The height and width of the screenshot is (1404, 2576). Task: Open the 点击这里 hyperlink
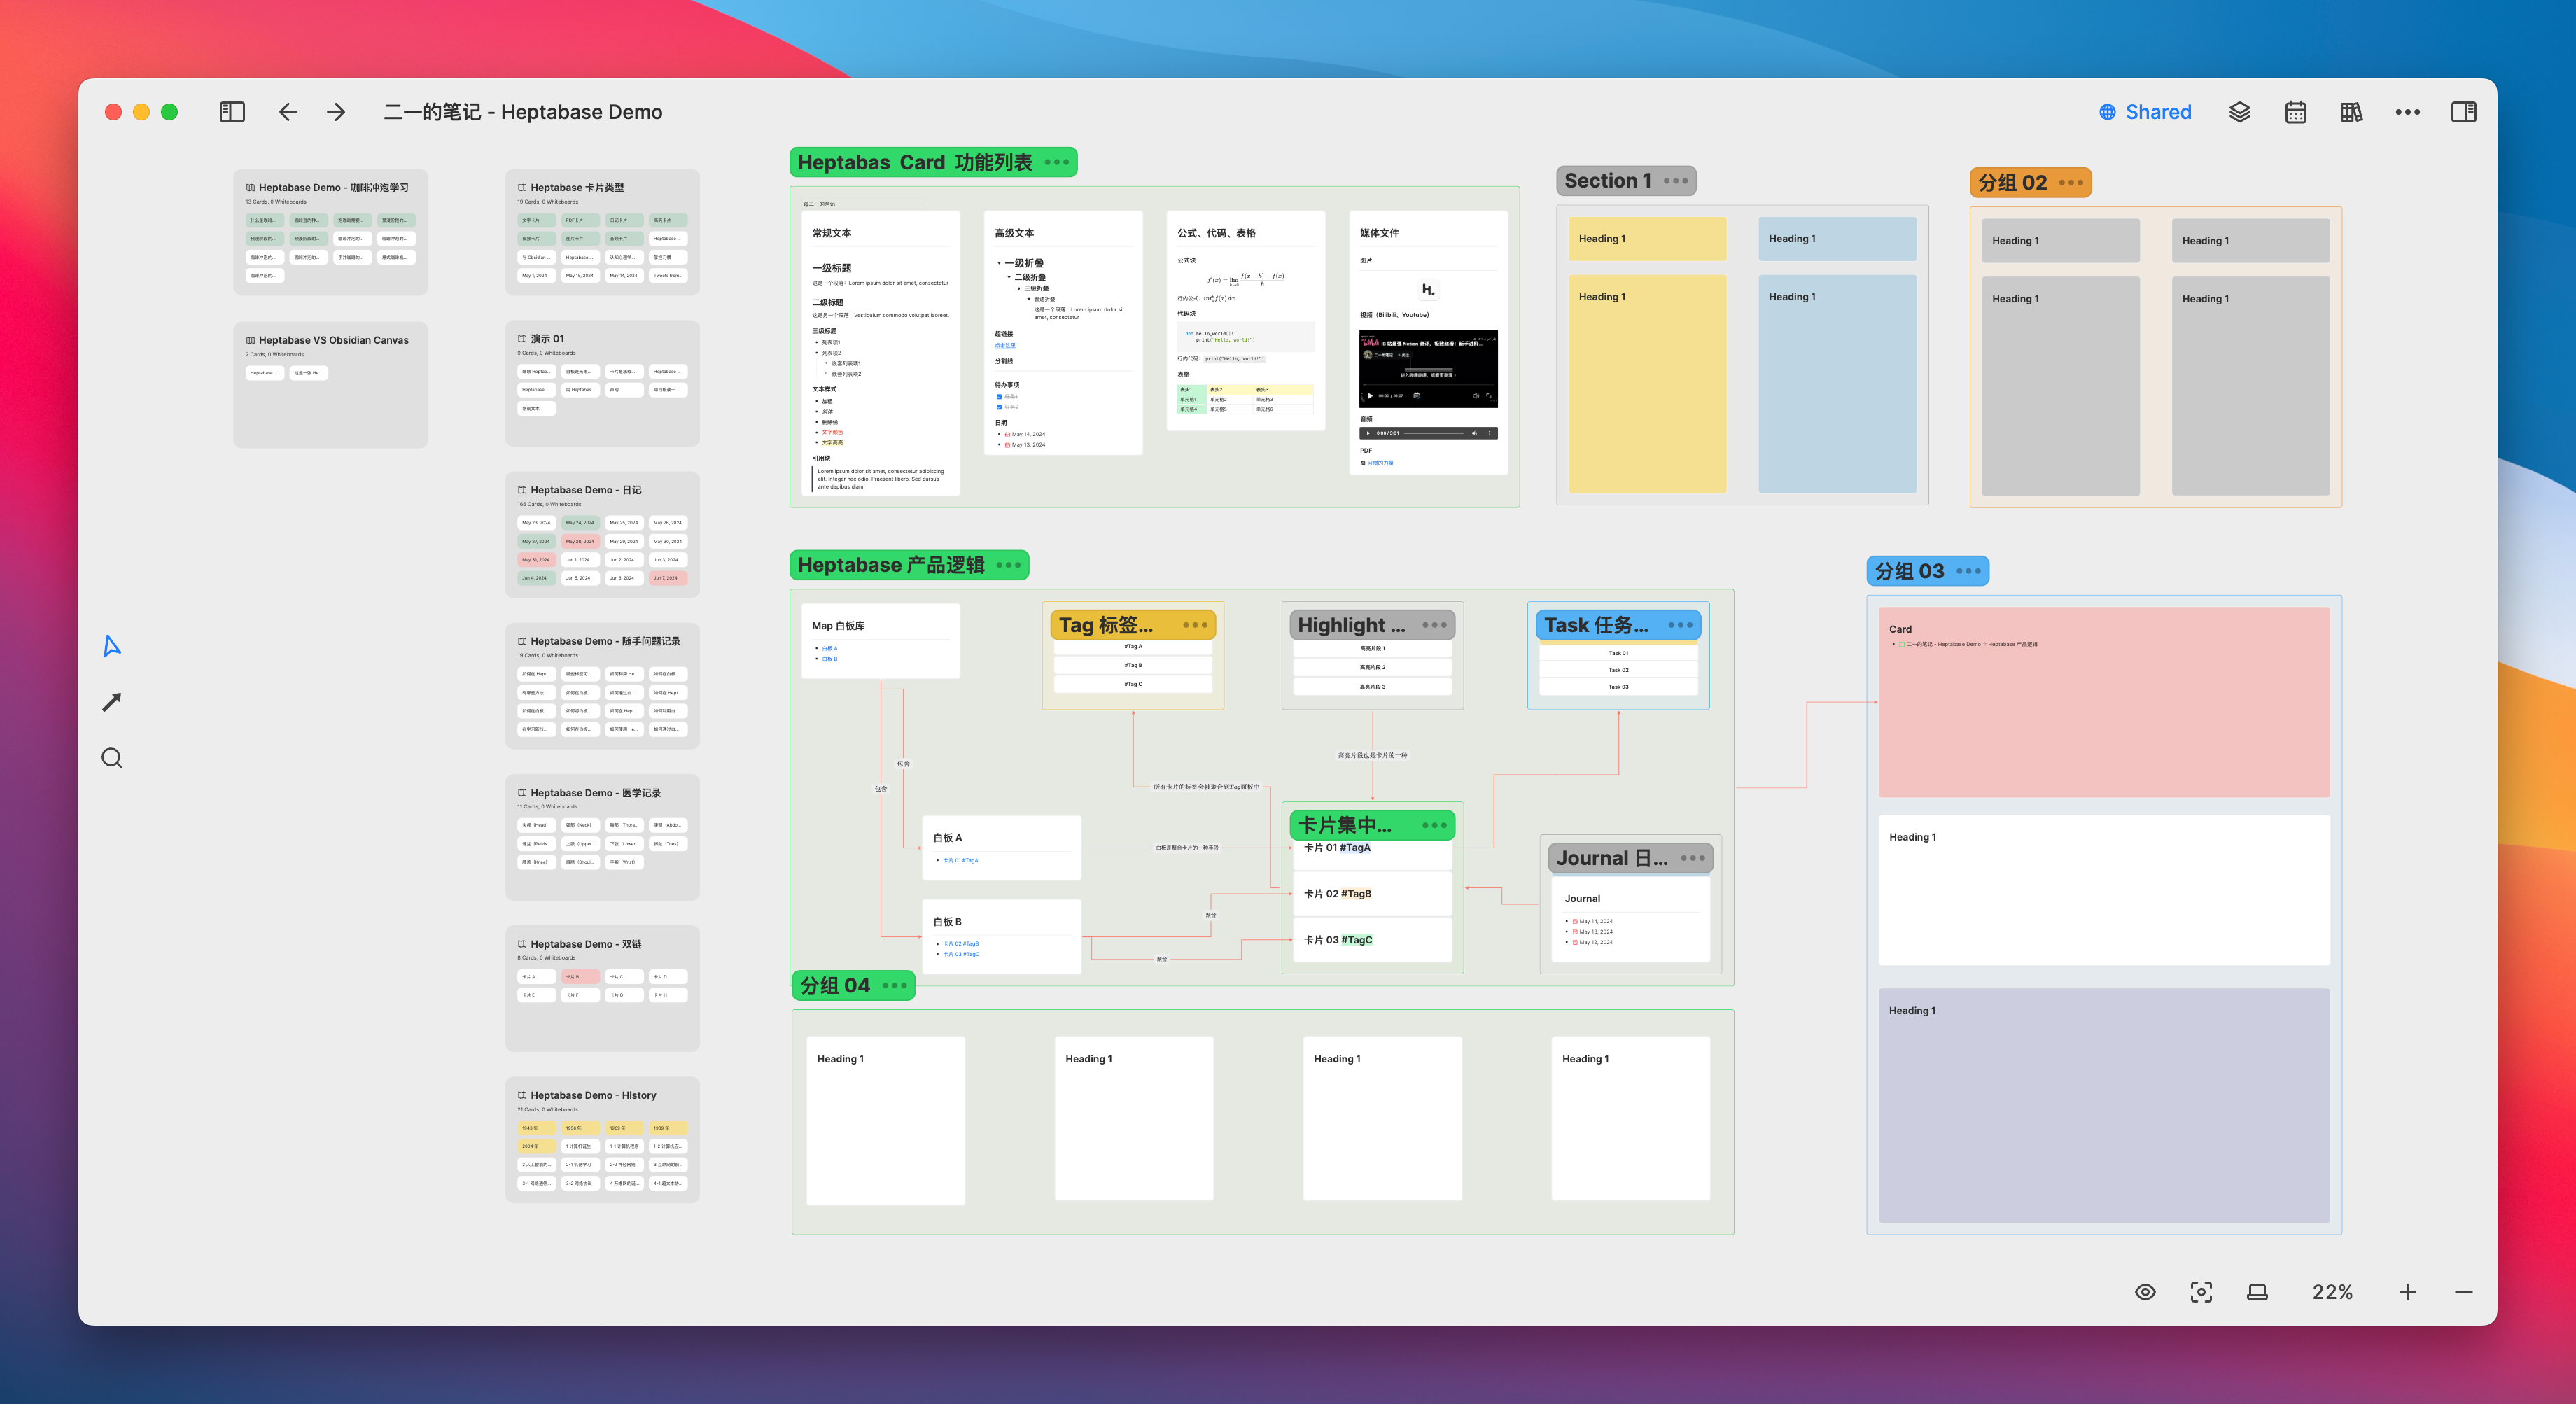(x=1005, y=346)
